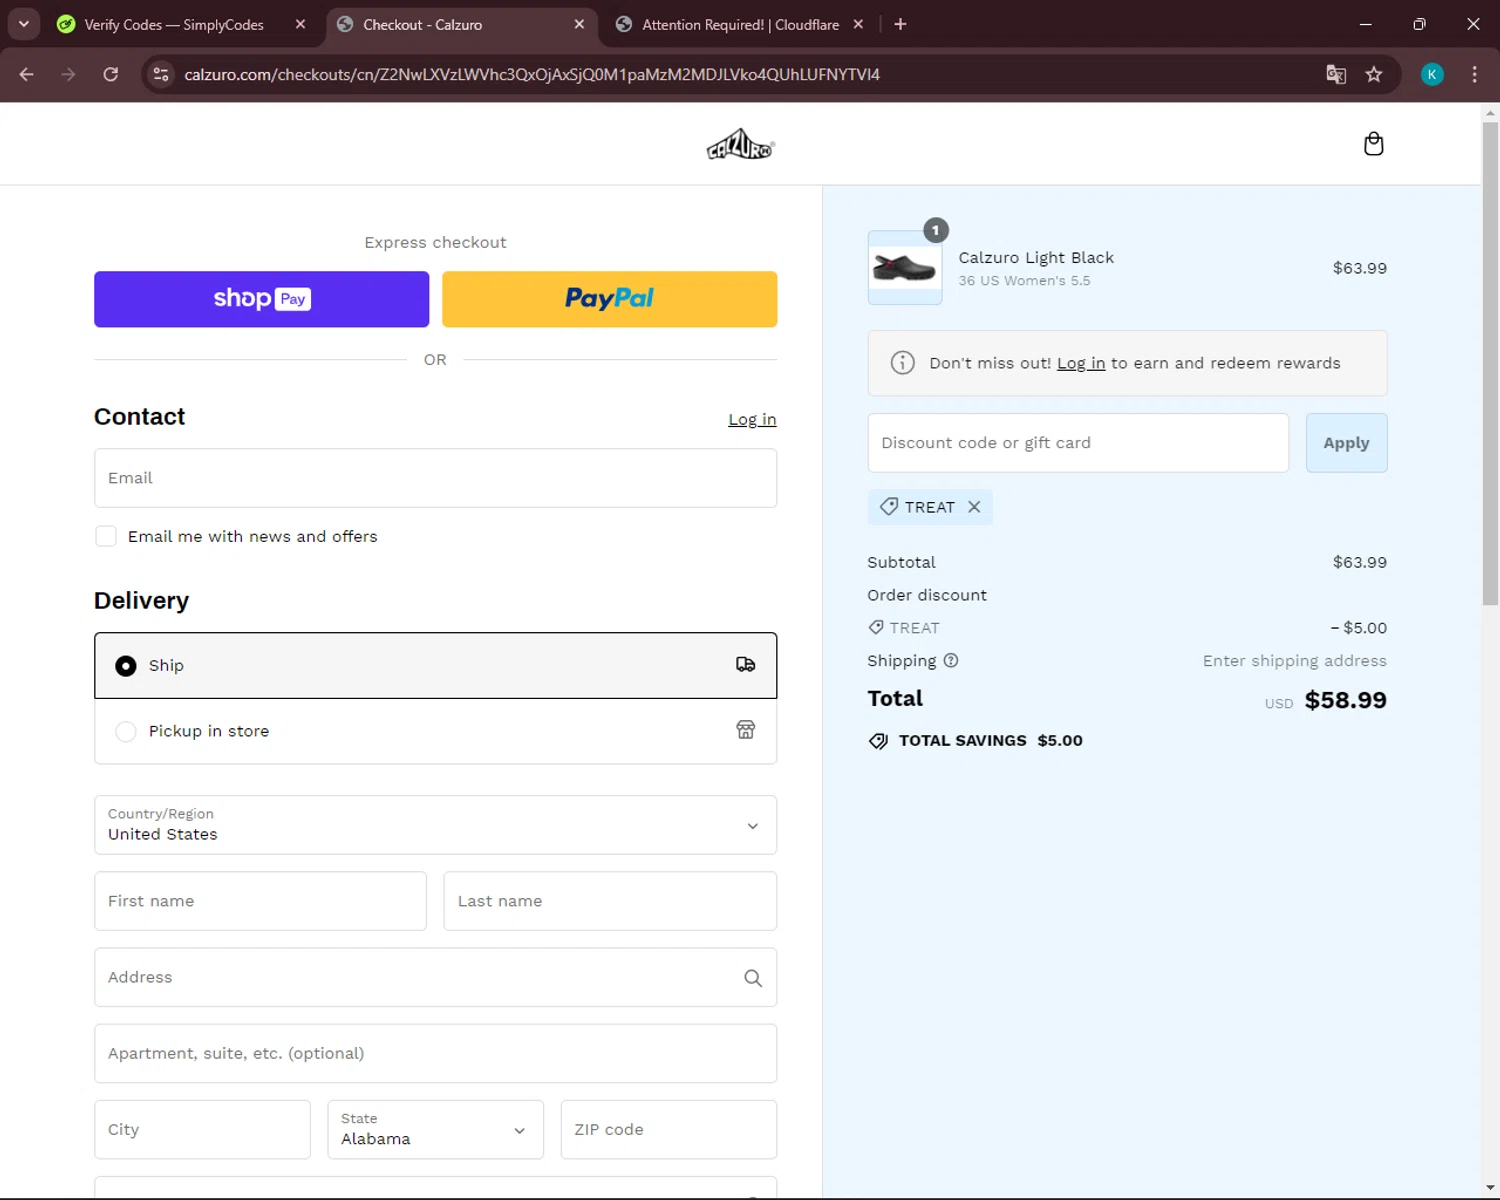Open the Chrome profile avatar K
Screen dimensions: 1500x1200
1432,74
